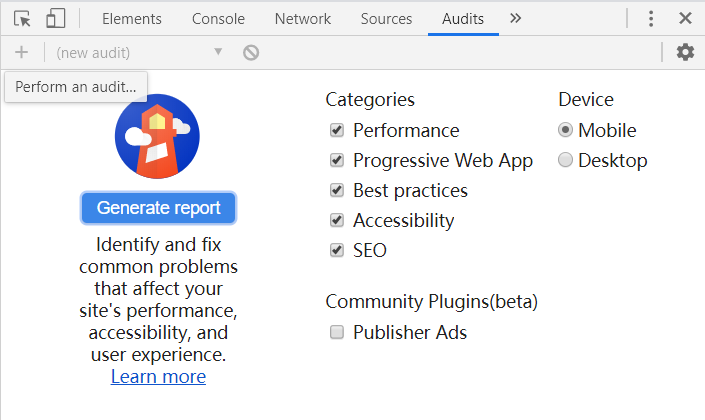Close the DevTools panel
This screenshot has width=705, height=420.
point(685,18)
